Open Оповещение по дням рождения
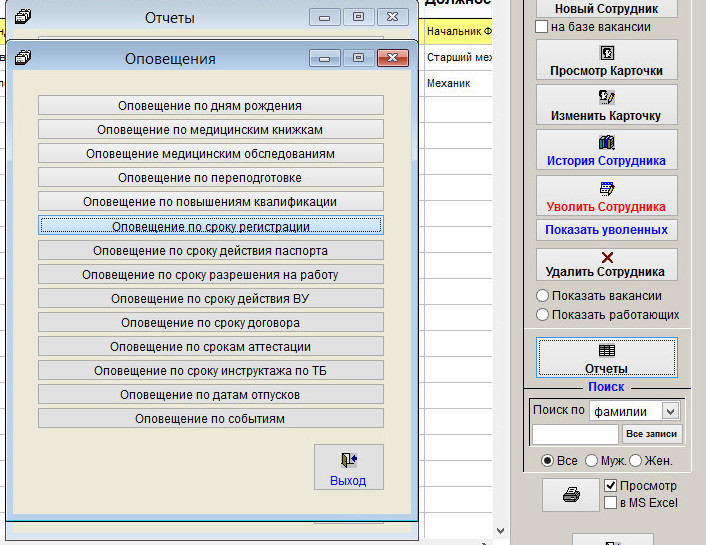 point(210,105)
